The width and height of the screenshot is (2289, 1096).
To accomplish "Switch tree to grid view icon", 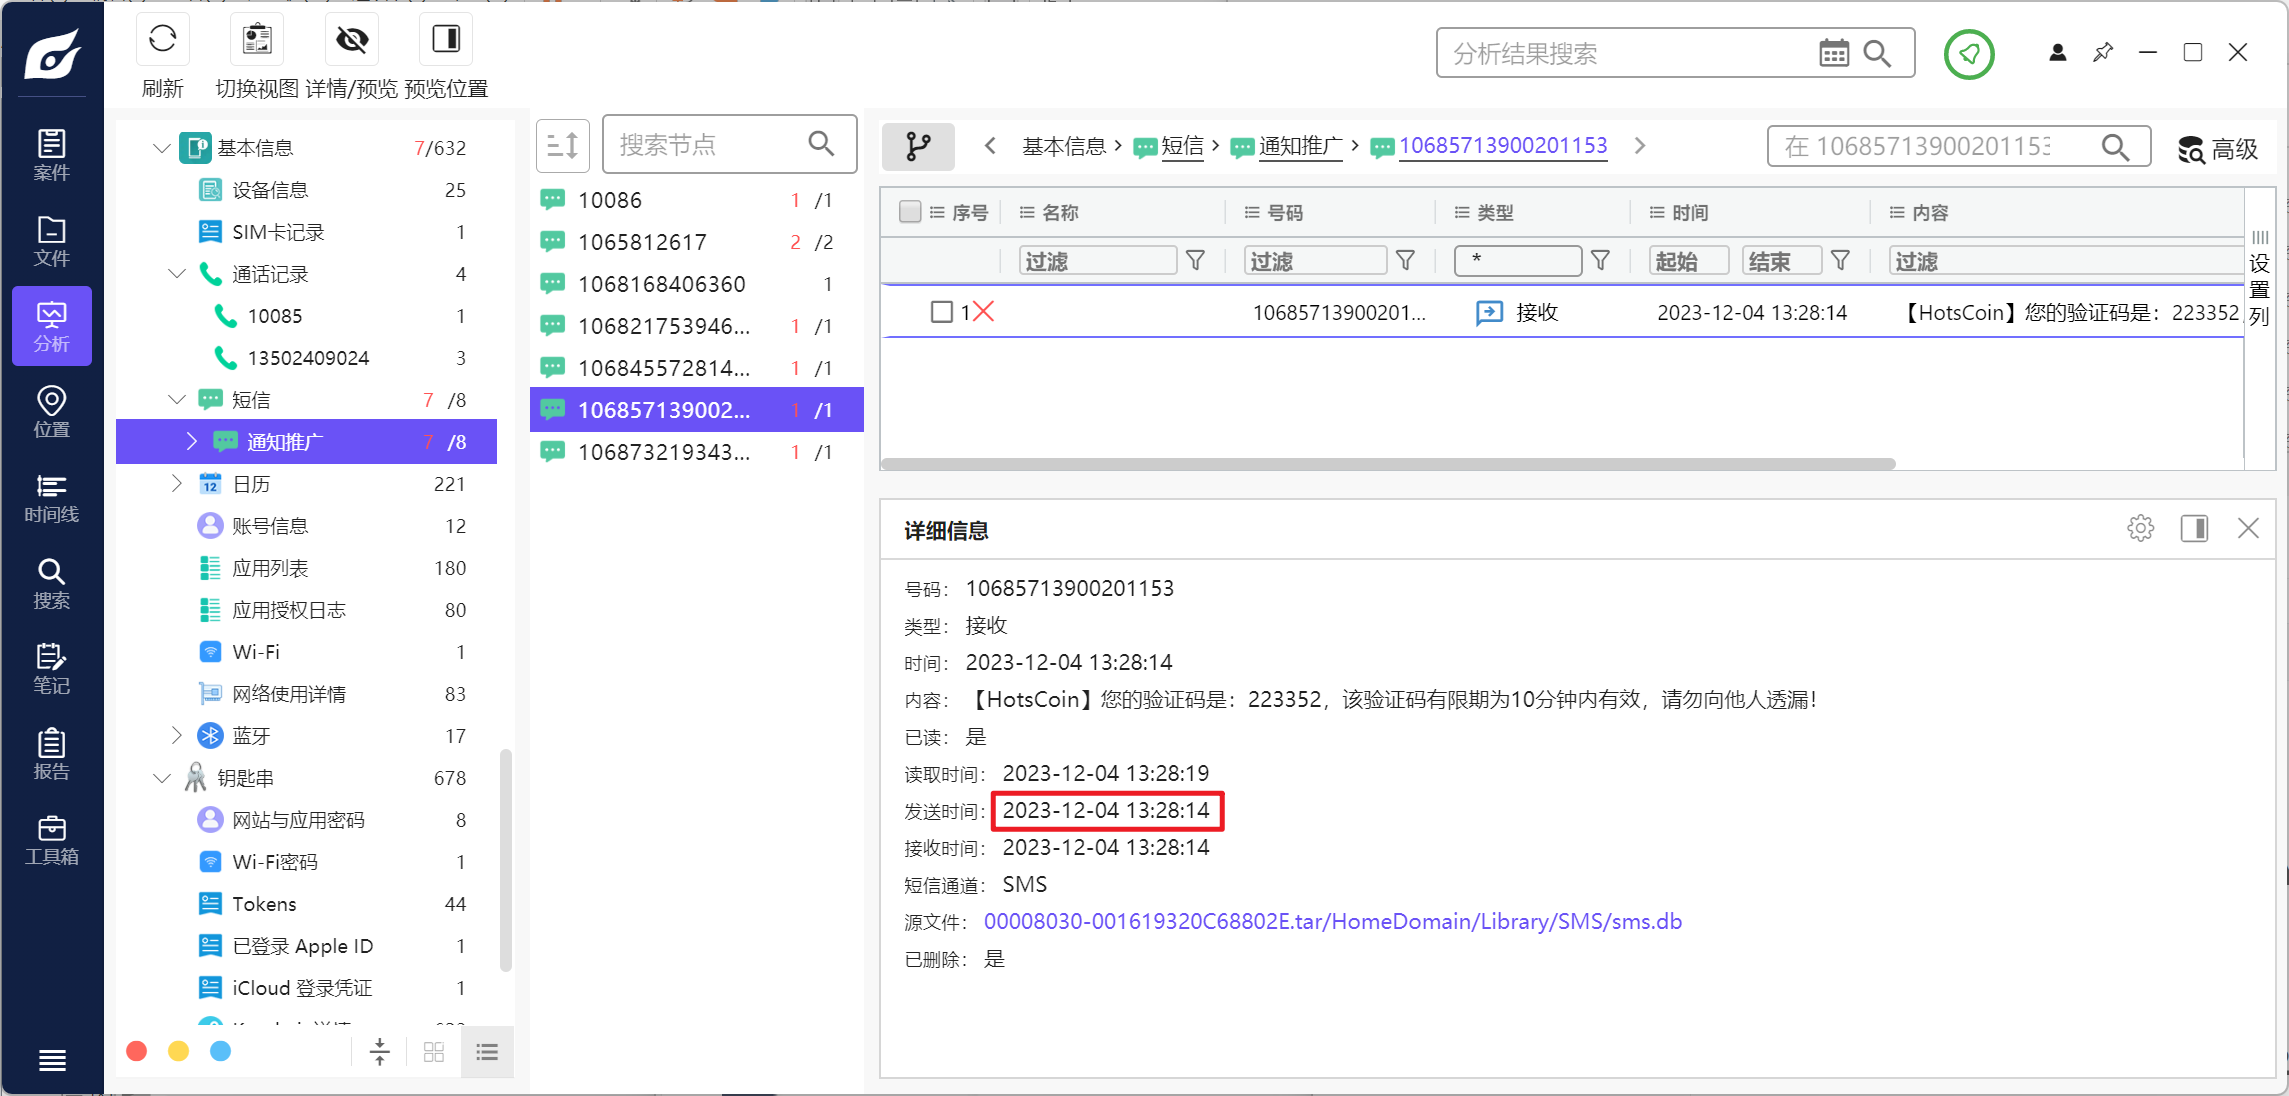I will click(434, 1052).
